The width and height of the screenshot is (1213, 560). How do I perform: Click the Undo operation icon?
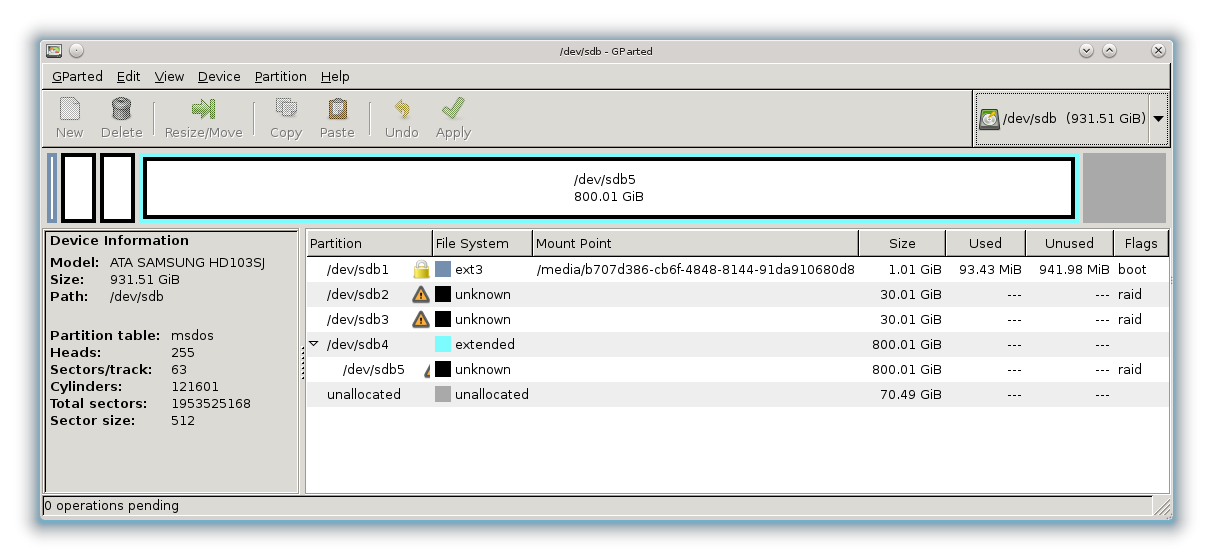(401, 109)
